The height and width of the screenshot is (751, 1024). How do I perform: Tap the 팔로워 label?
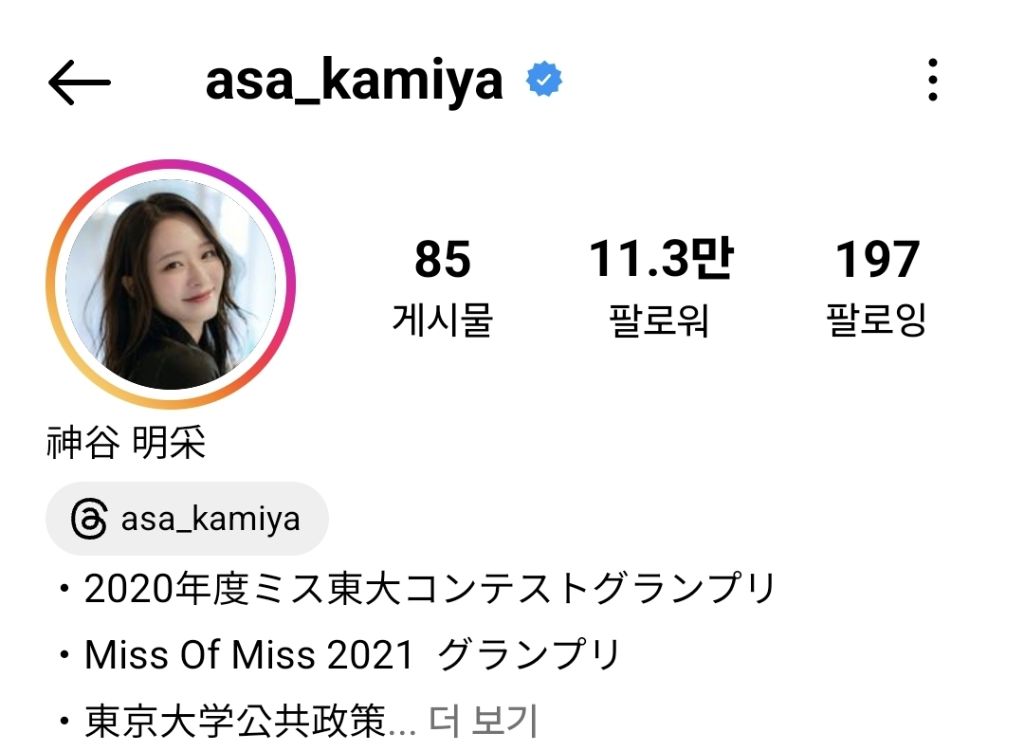point(659,320)
